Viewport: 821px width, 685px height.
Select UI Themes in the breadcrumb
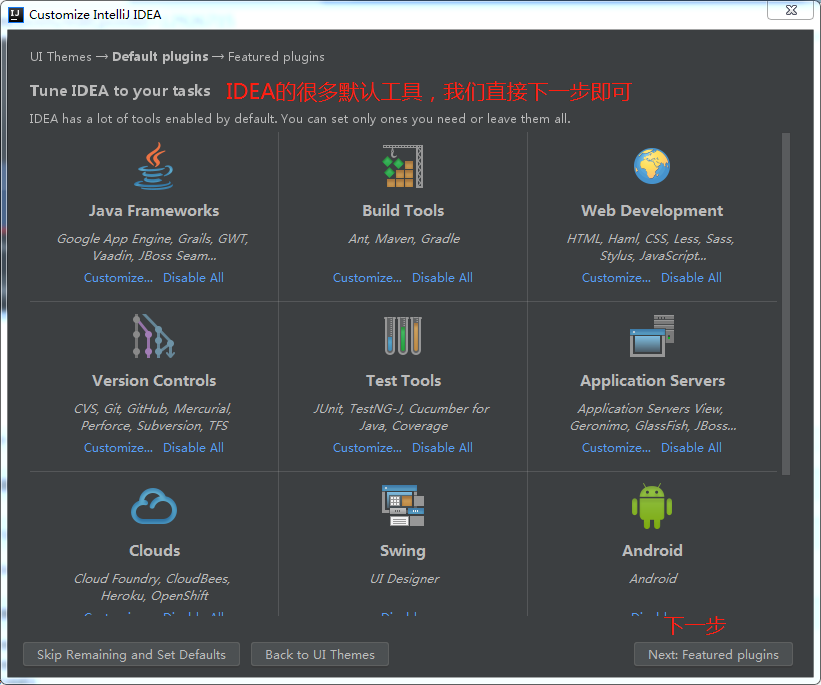pos(61,57)
